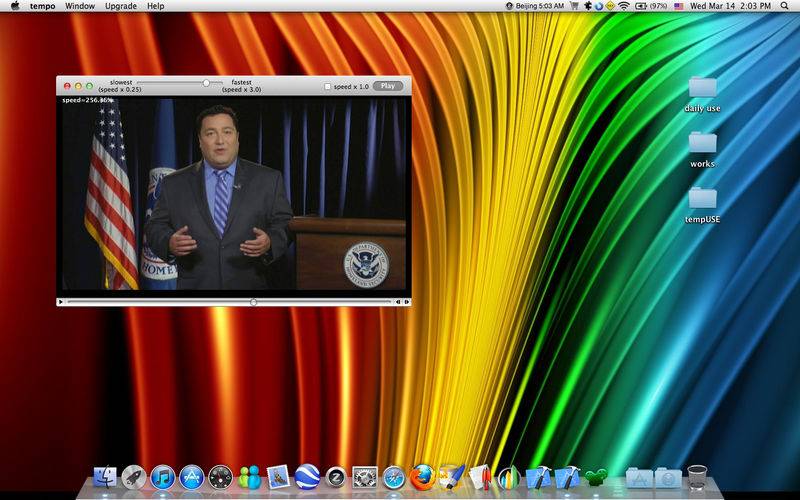
Task: Open the App Store dock icon
Action: (192, 478)
